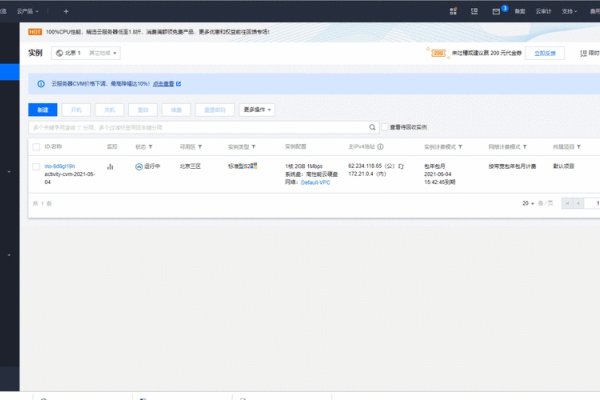600x400 pixels.
Task: Click the filter icon on 可用区 column header
Action: (x=200, y=147)
